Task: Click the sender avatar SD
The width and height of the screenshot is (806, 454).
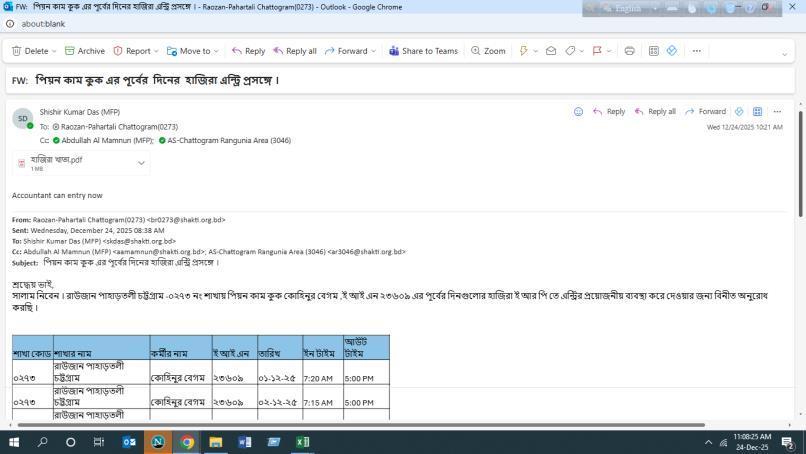Action: tap(22, 119)
